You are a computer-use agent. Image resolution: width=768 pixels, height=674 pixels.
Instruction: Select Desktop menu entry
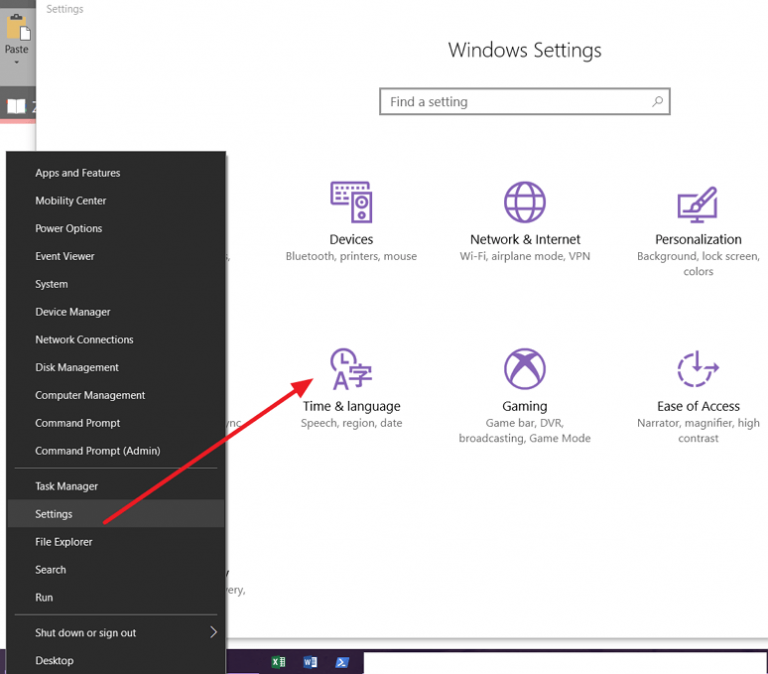(116, 660)
